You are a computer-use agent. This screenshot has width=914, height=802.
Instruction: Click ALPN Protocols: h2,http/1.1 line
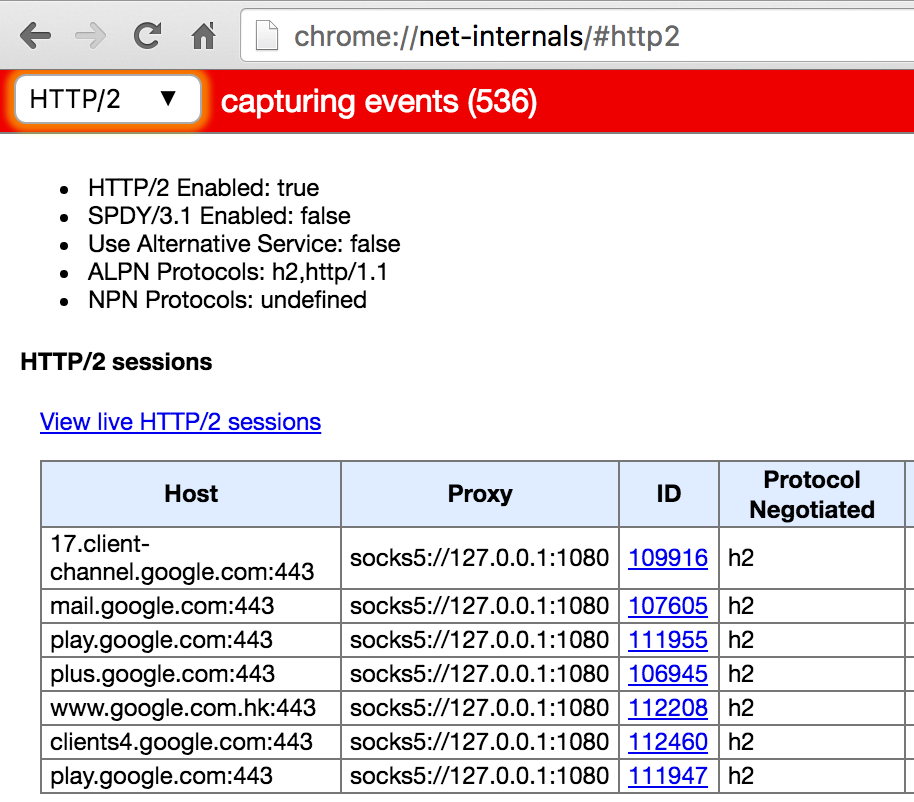click(x=238, y=272)
